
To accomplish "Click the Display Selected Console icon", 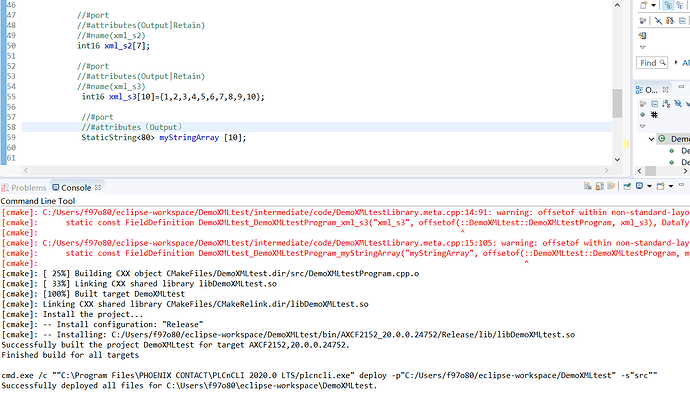I will [639, 186].
